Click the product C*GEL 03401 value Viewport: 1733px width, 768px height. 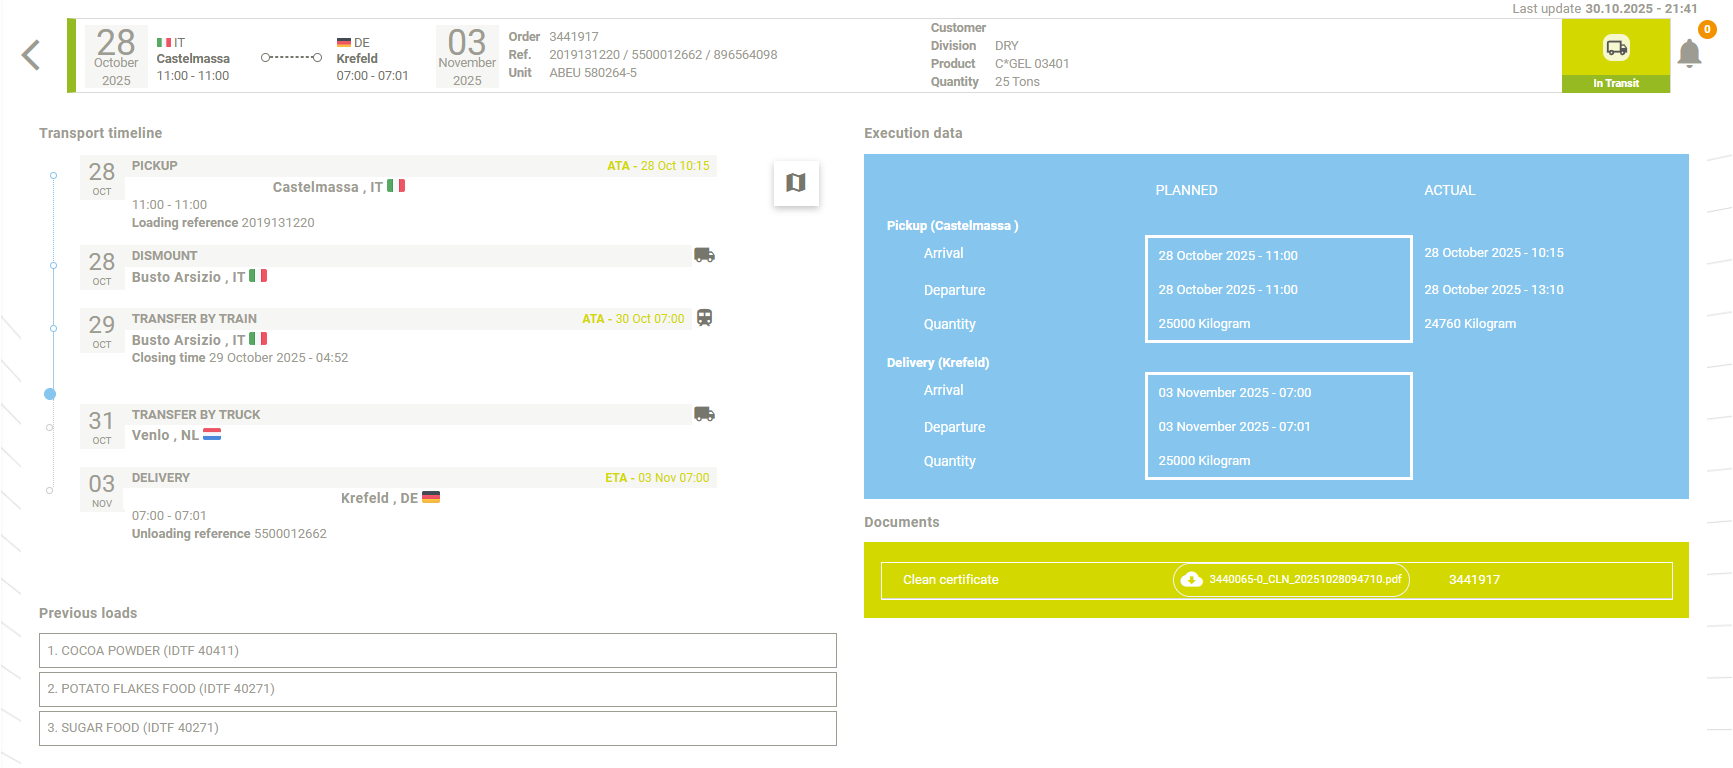1032,64
